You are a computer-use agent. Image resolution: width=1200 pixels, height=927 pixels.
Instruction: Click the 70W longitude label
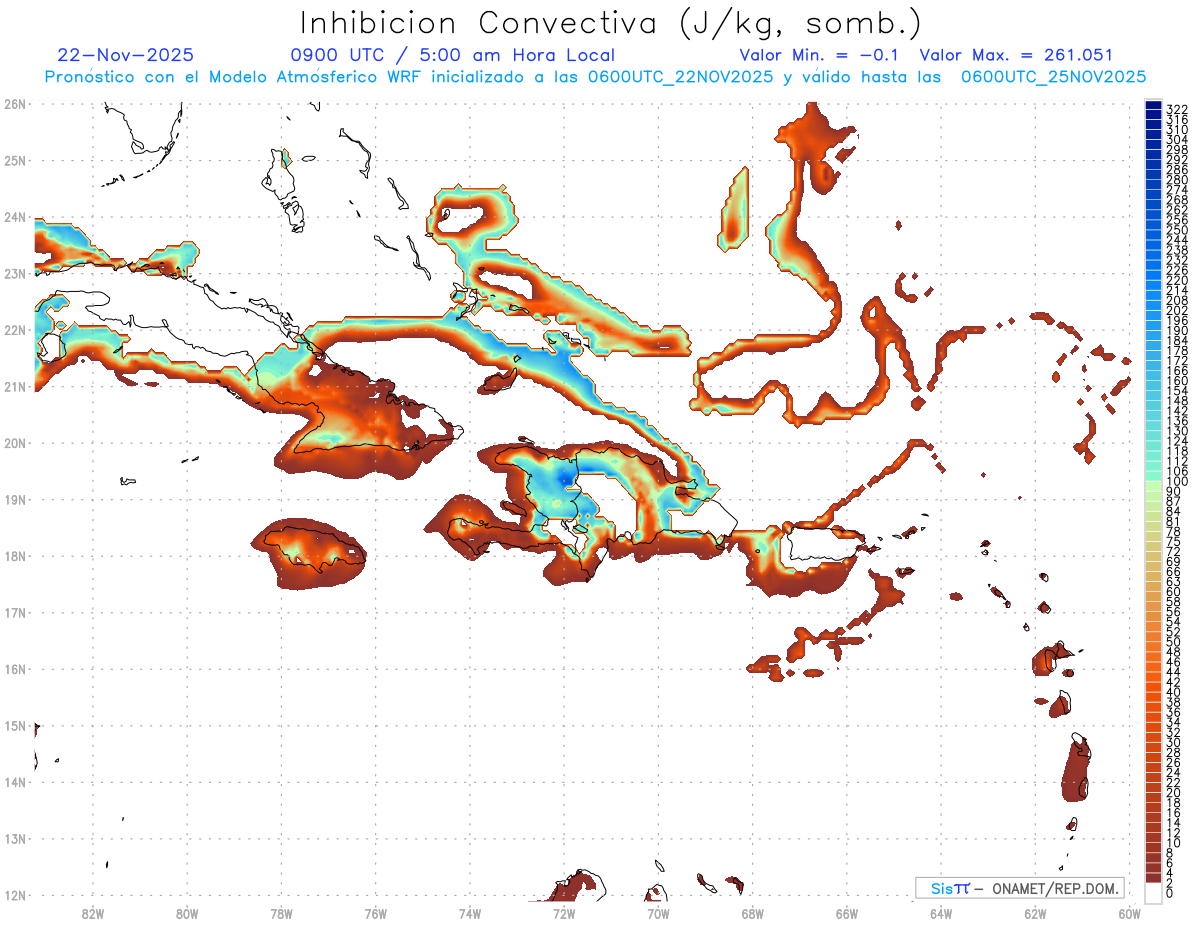point(658,913)
